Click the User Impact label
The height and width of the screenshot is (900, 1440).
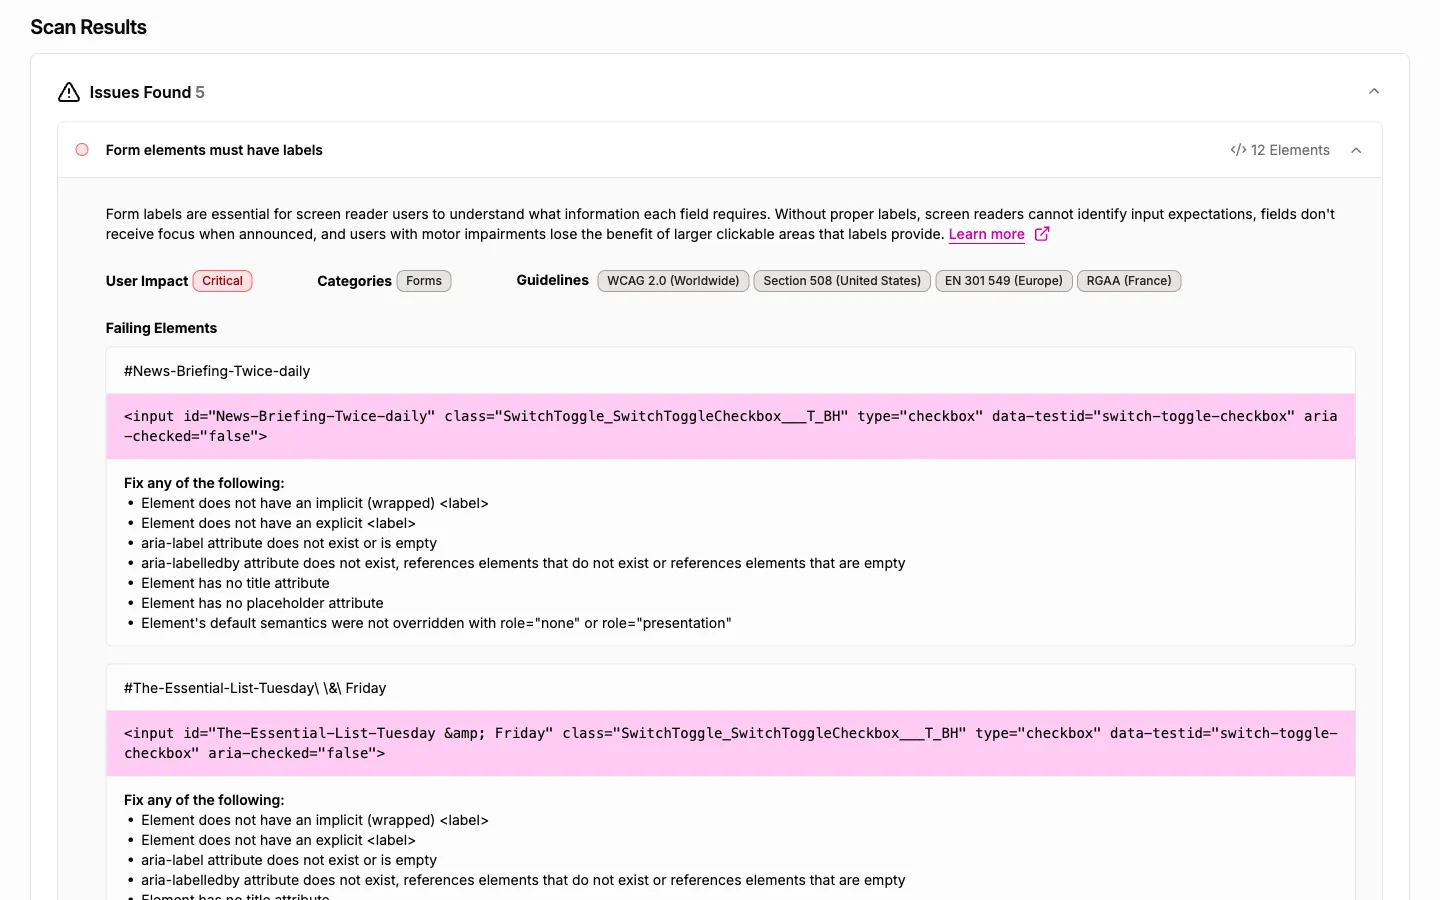(147, 281)
